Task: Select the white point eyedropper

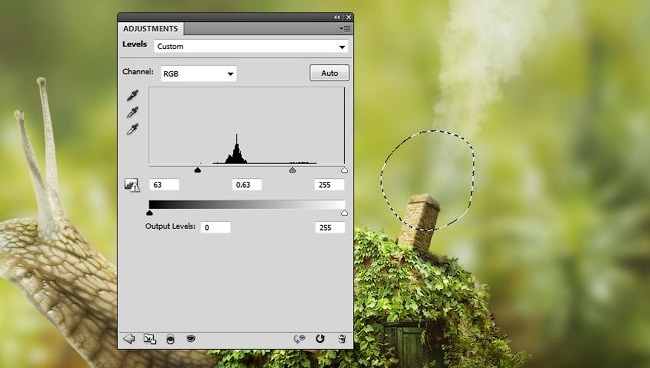Action: click(x=133, y=129)
